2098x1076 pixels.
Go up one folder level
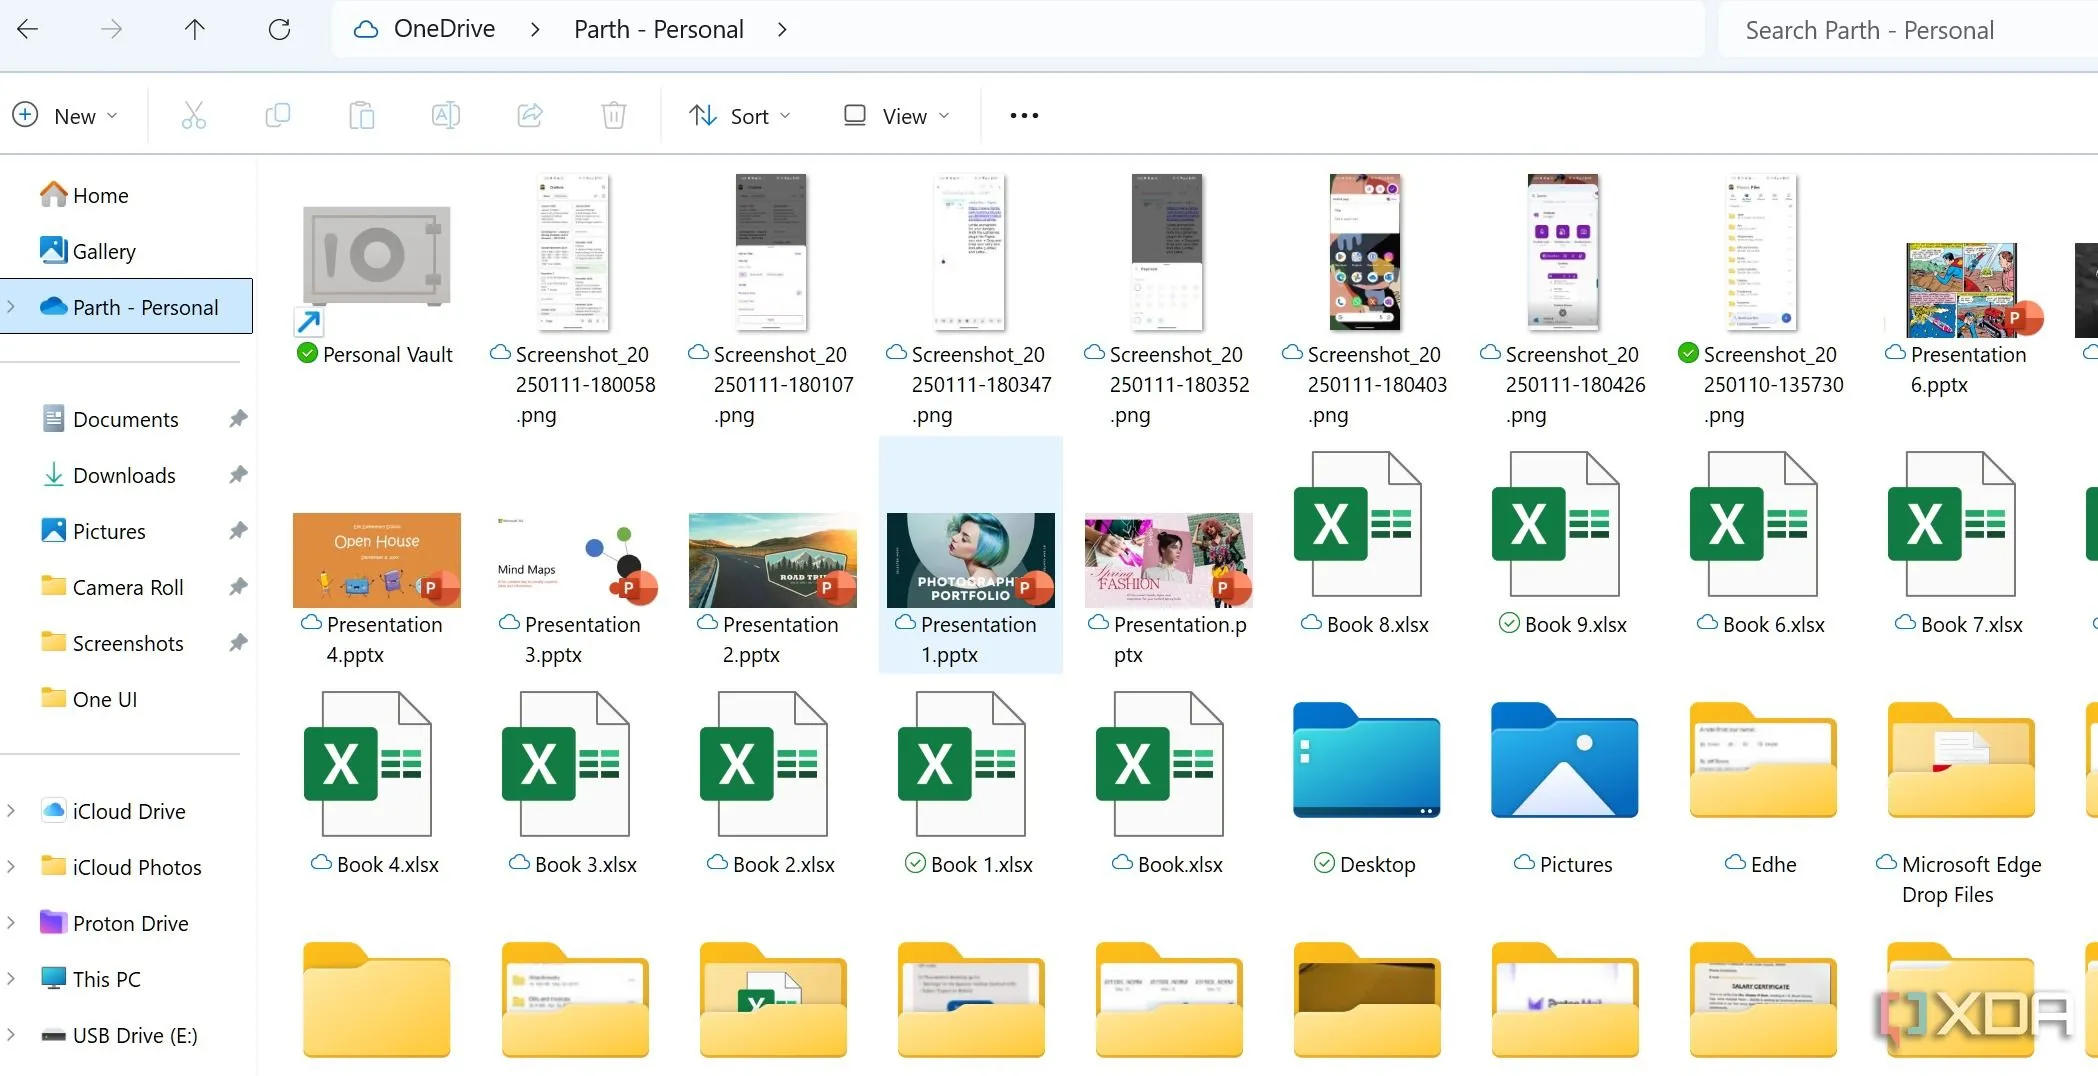click(x=195, y=30)
